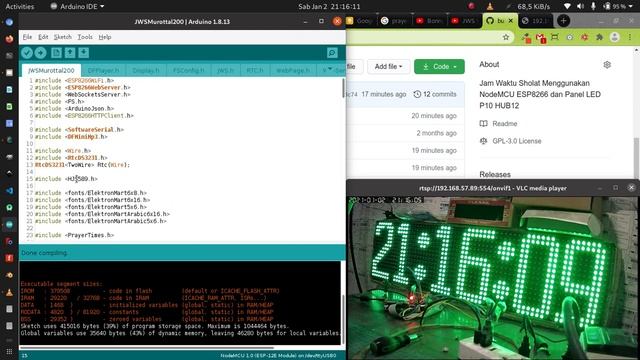Click the clock Sab Jan 2 21:16:11
This screenshot has width=640, height=360.
point(329,7)
